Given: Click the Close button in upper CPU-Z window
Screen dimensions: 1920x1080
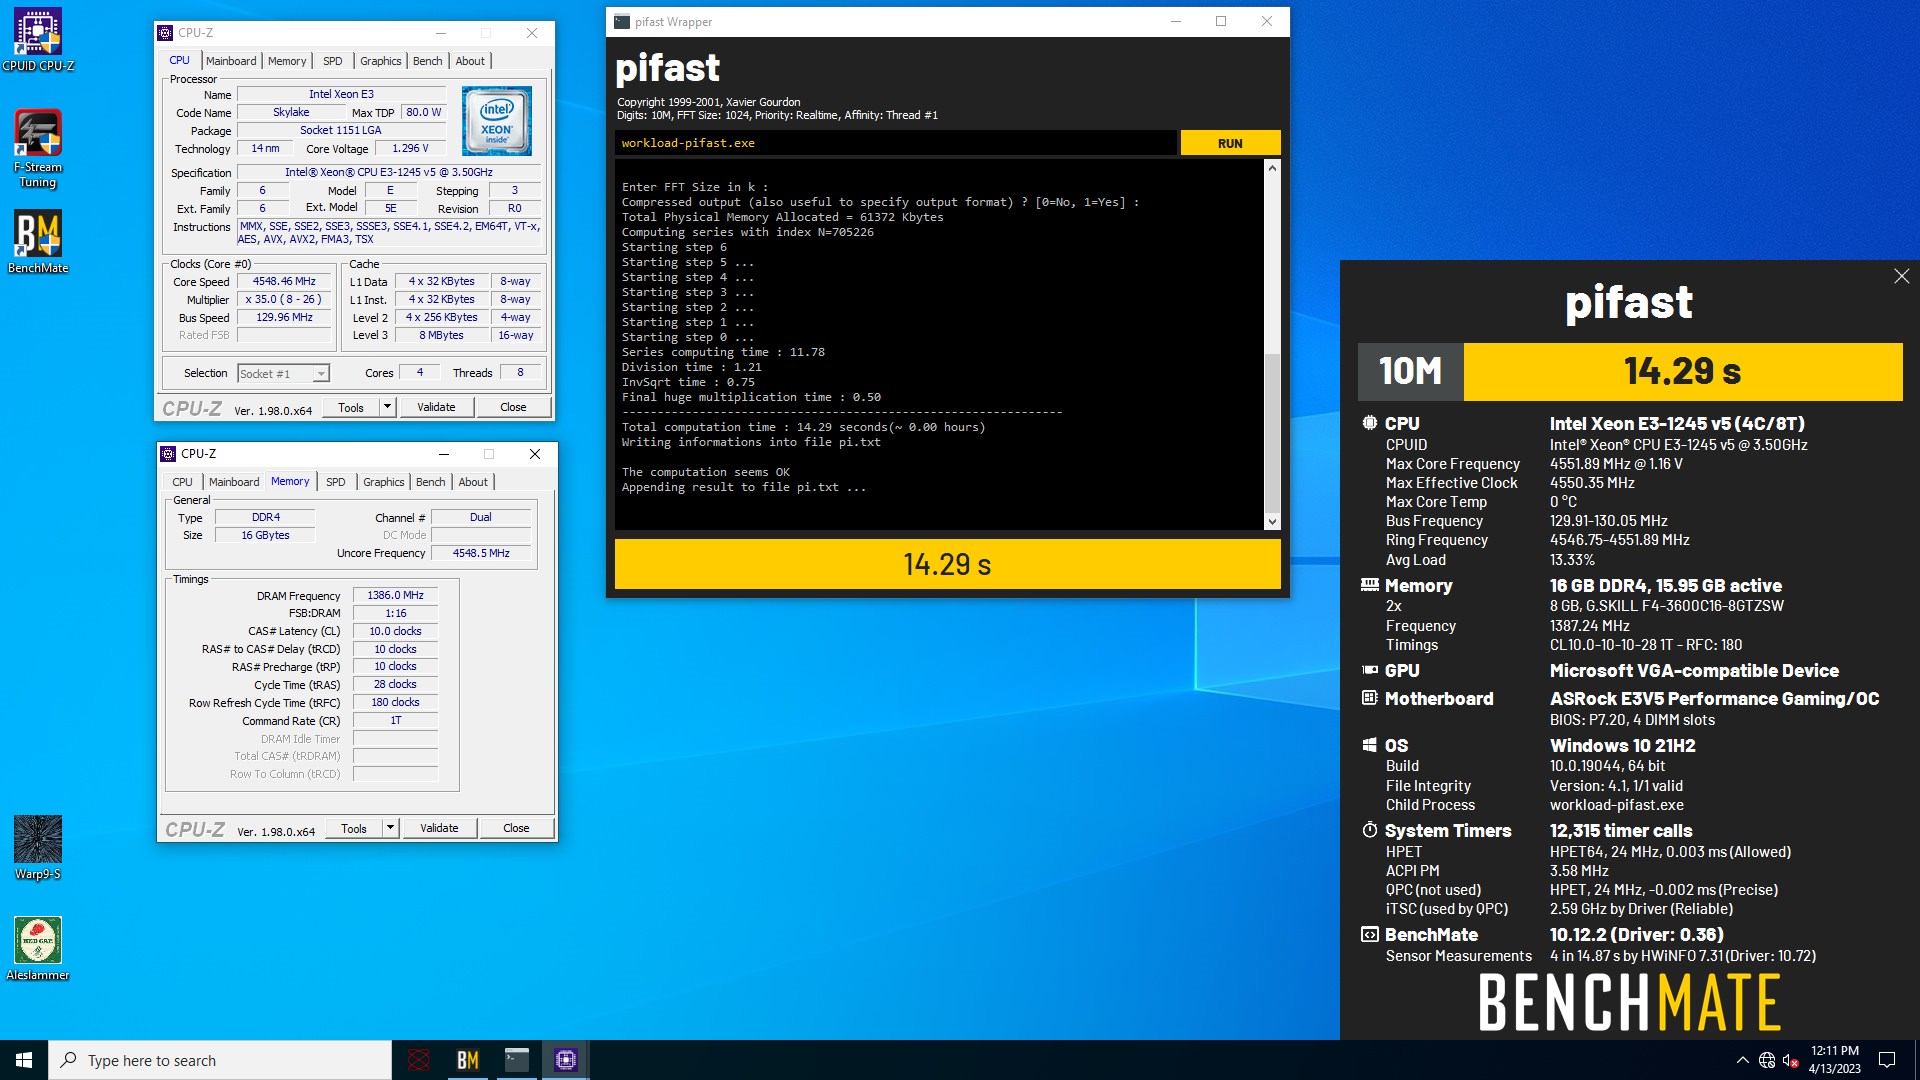Looking at the screenshot, I should (513, 407).
